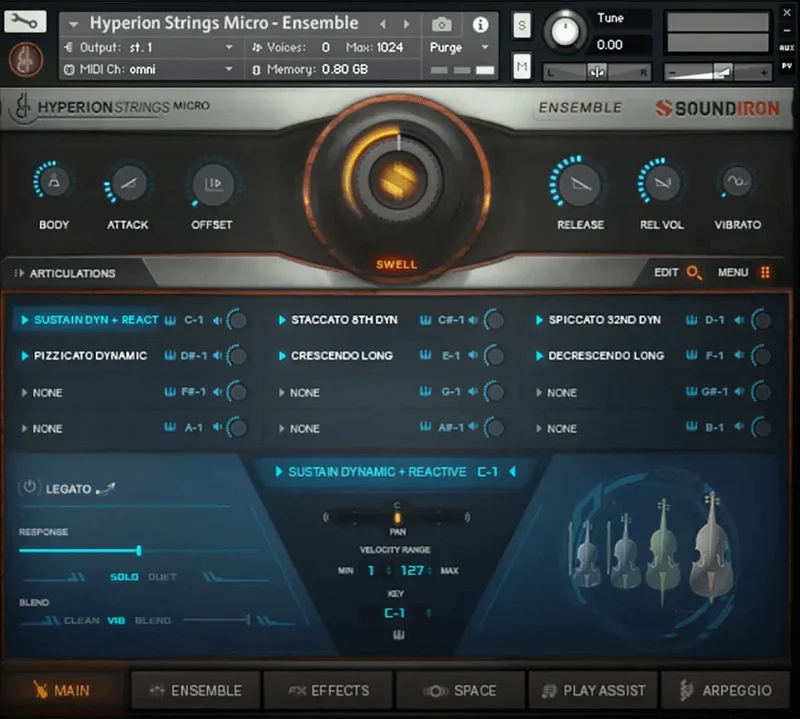The width and height of the screenshot is (800, 719).
Task: Click the Soundiron logo
Action: coord(717,108)
